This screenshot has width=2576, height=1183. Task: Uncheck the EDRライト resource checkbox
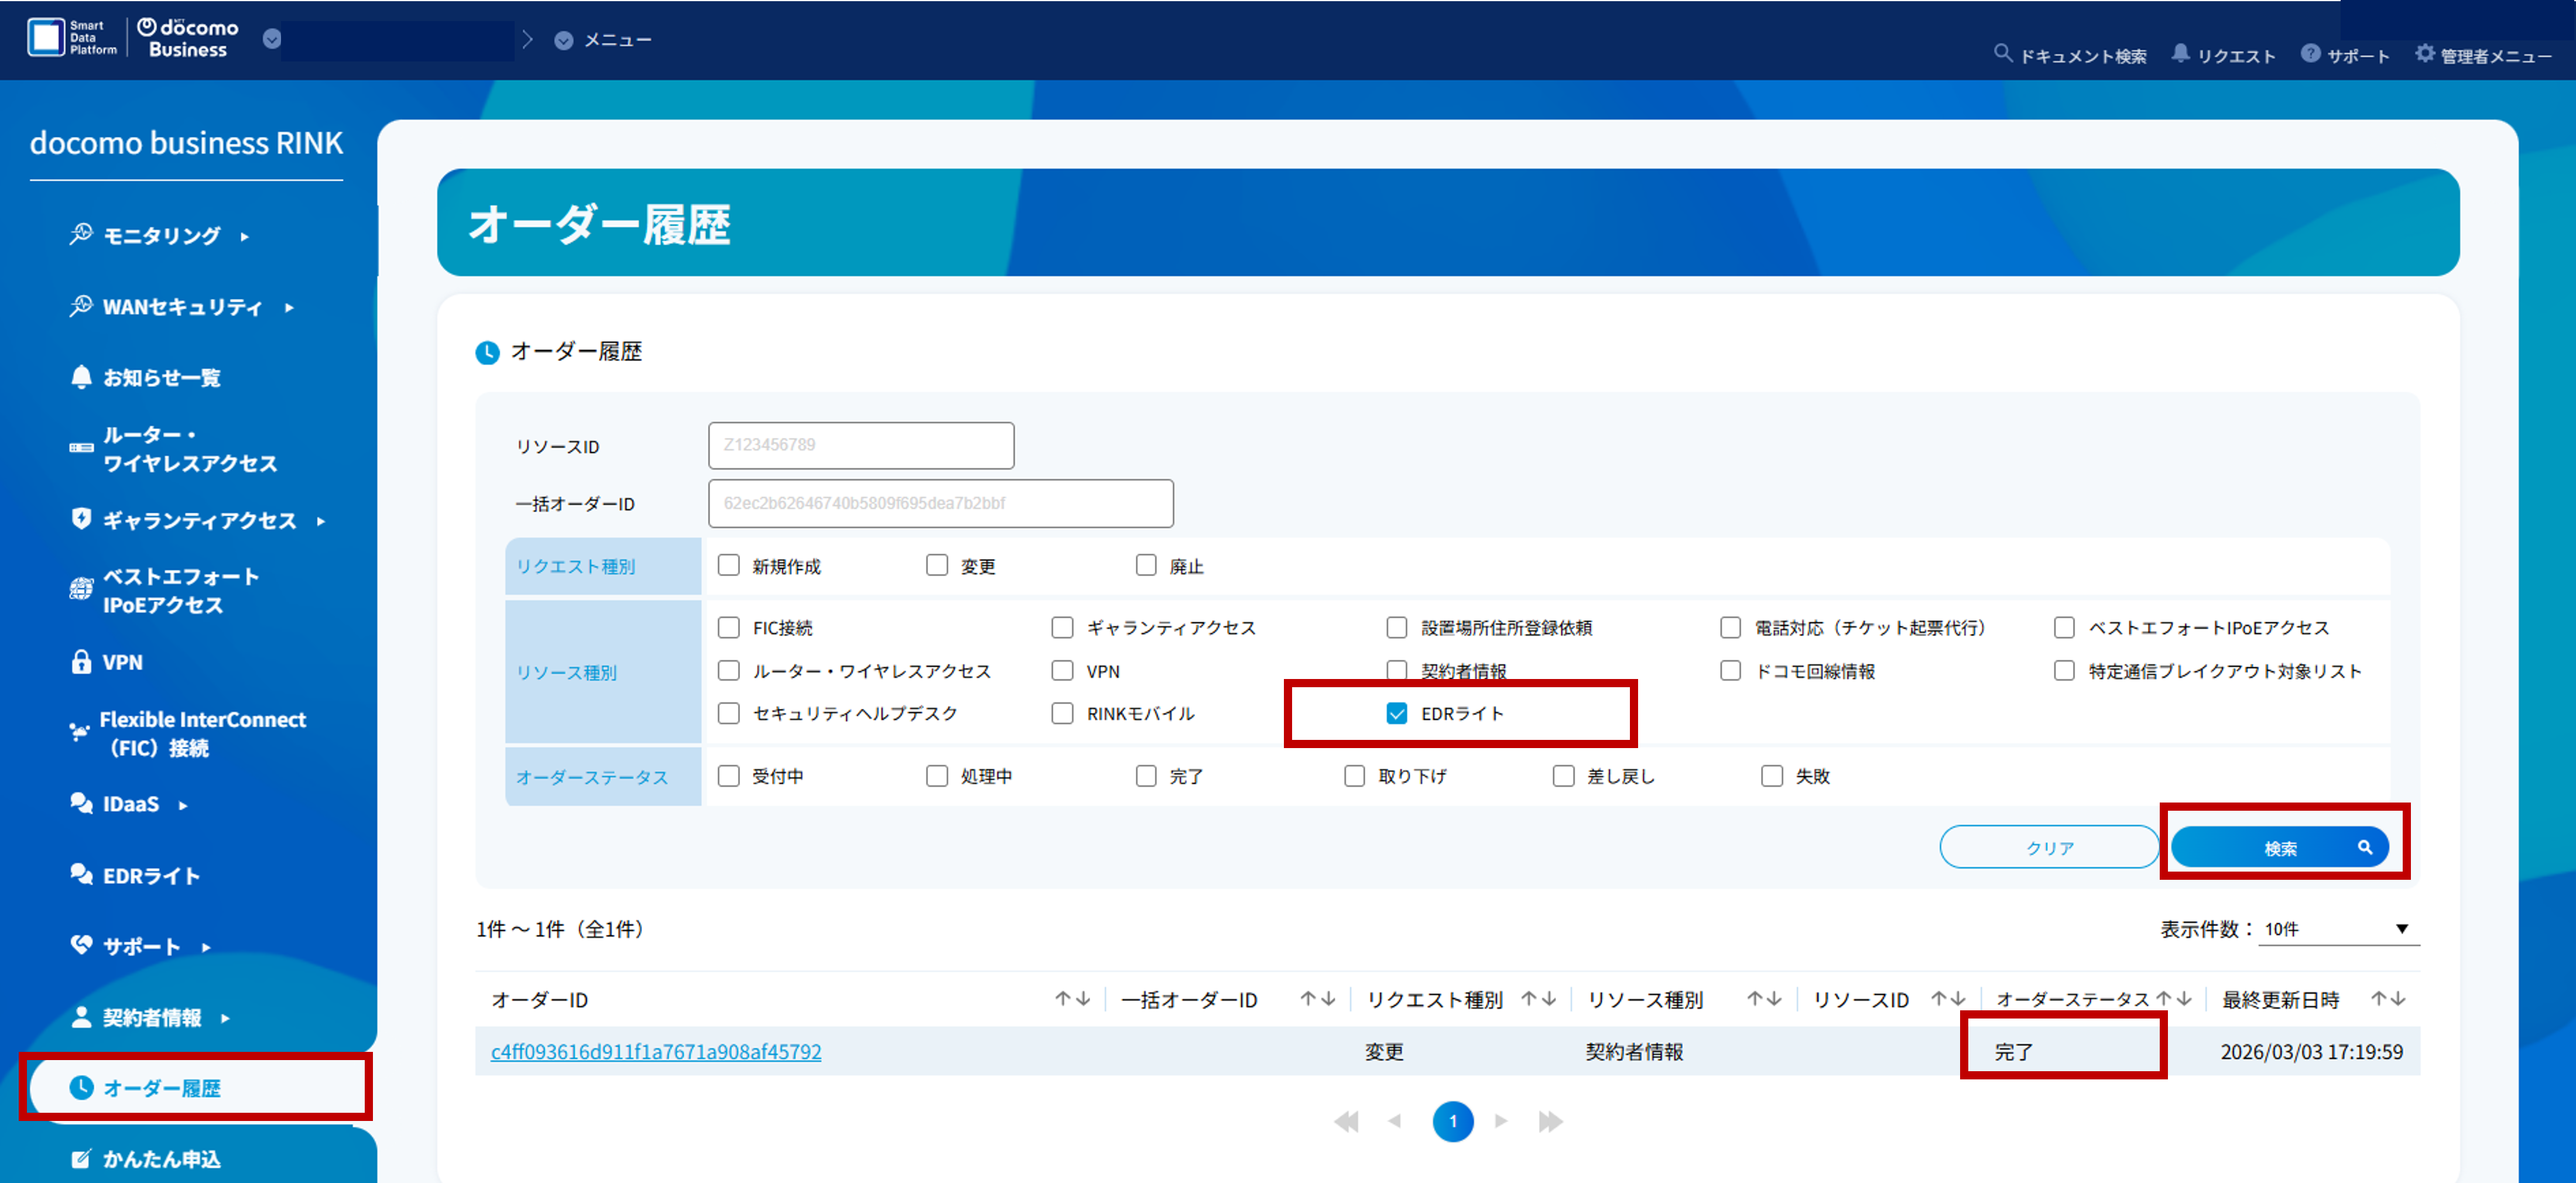pos(1396,713)
